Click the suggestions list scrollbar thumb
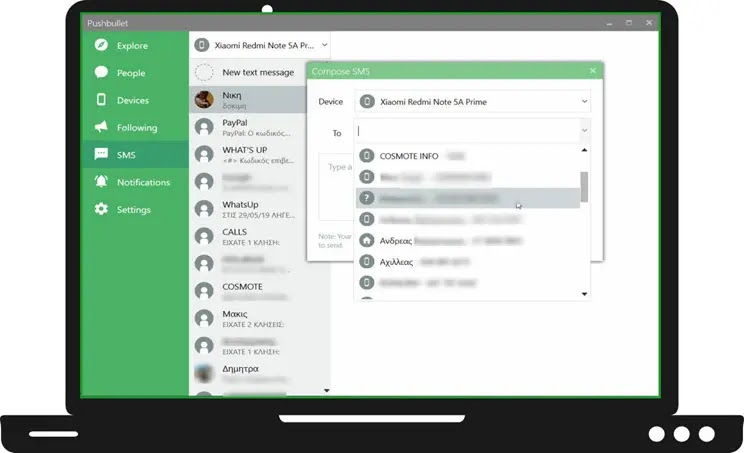Viewport: 744px width, 453px height. 584,186
